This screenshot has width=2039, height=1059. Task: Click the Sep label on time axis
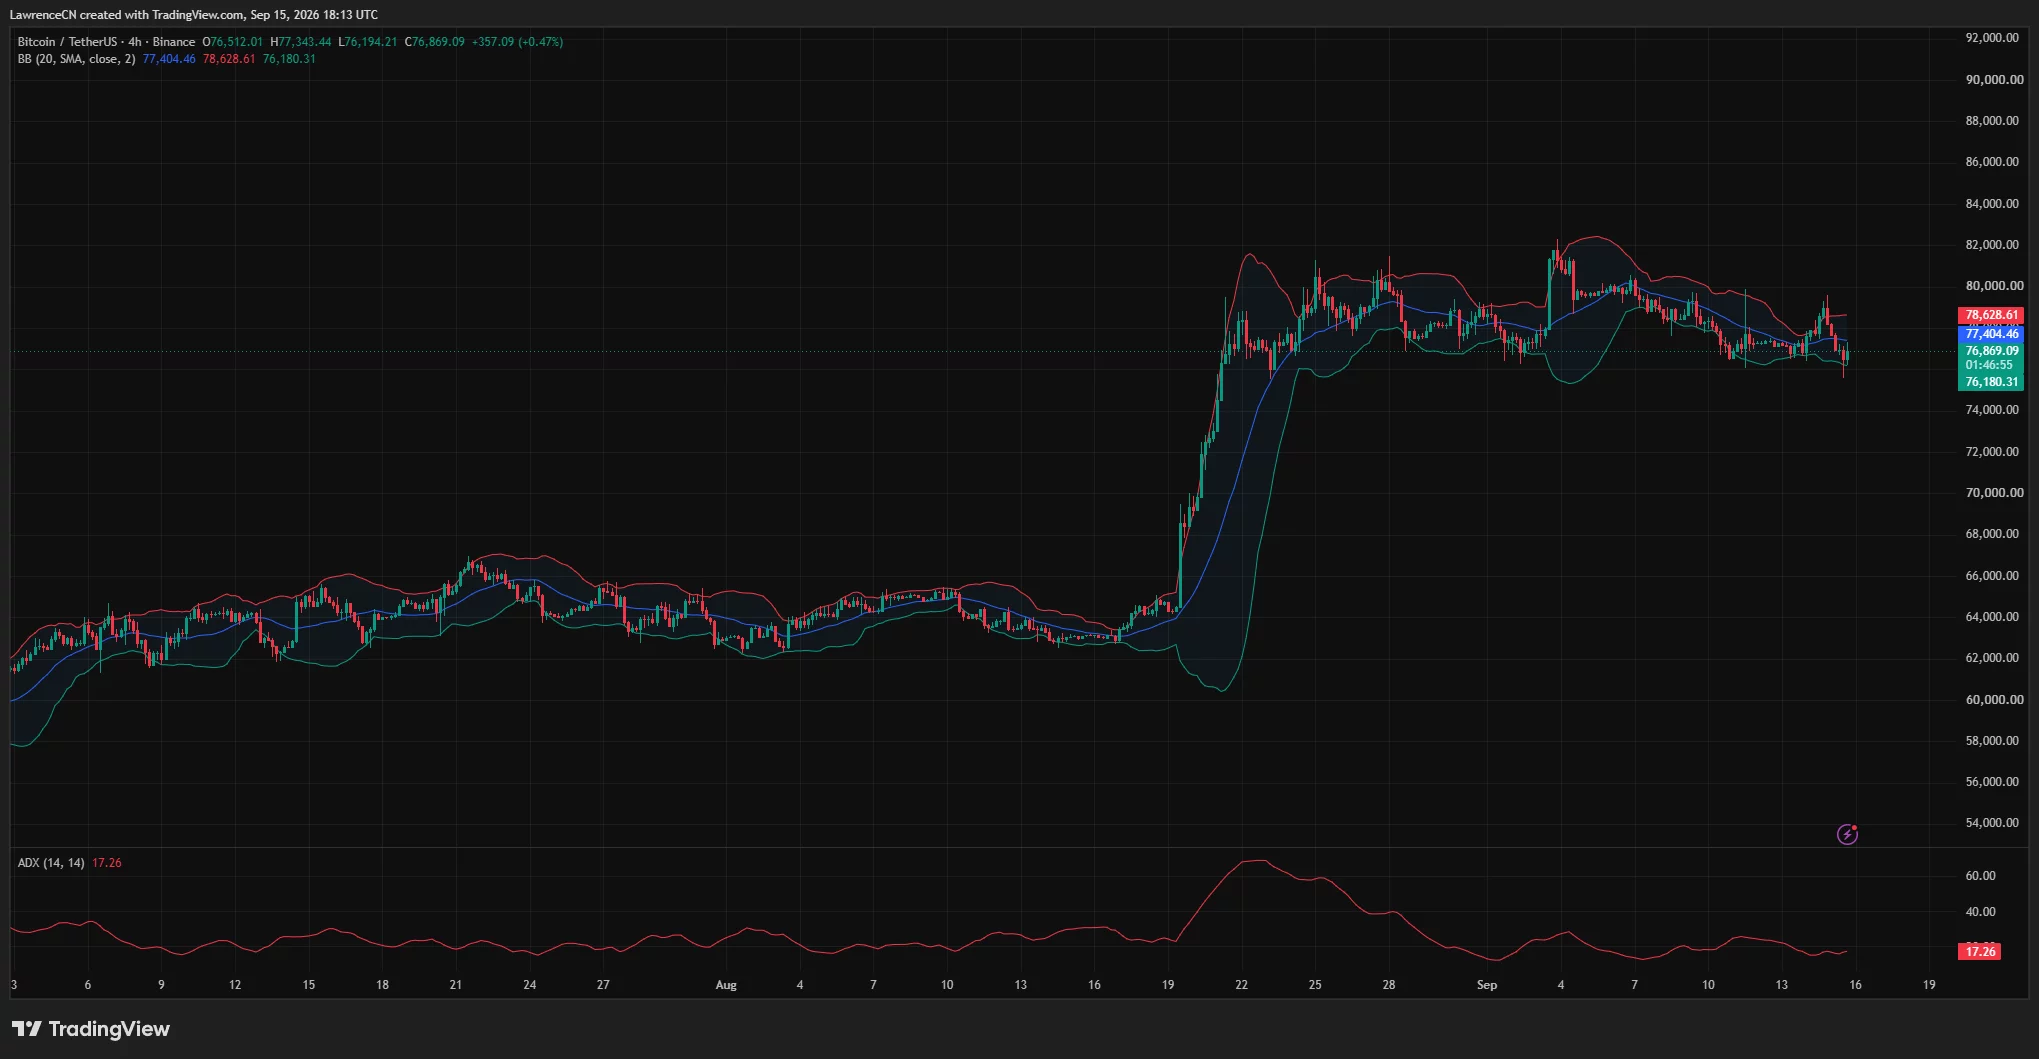coord(1487,985)
